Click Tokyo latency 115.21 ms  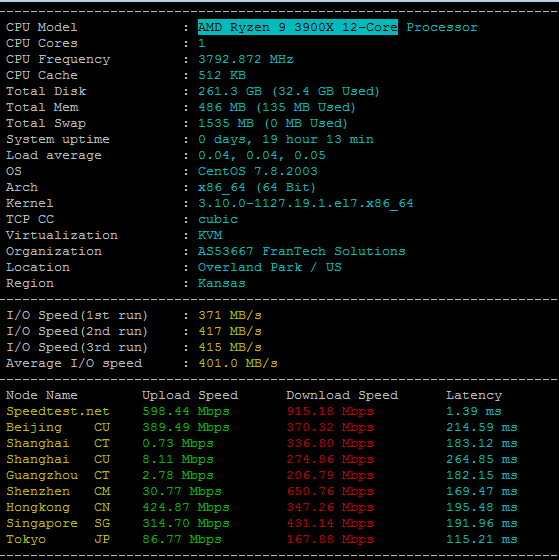(482, 539)
